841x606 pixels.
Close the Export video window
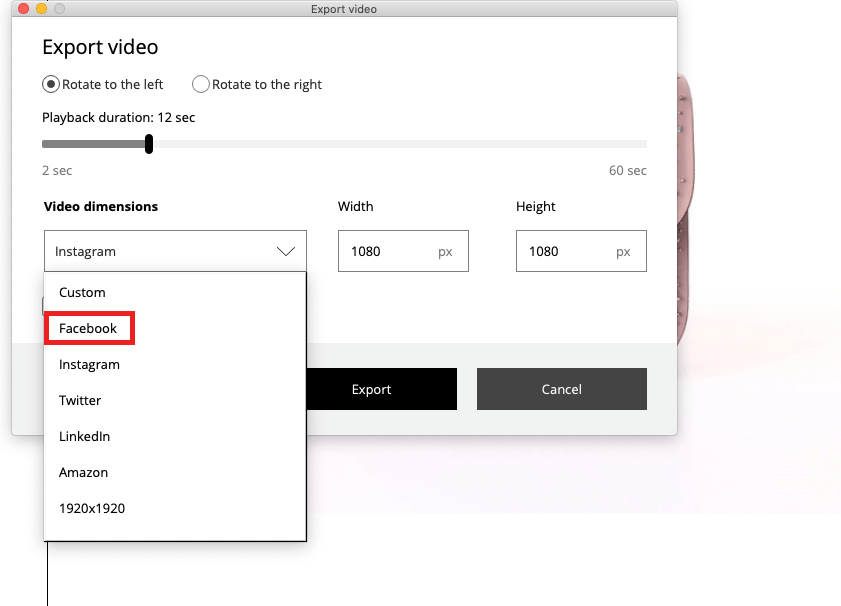tap(23, 9)
